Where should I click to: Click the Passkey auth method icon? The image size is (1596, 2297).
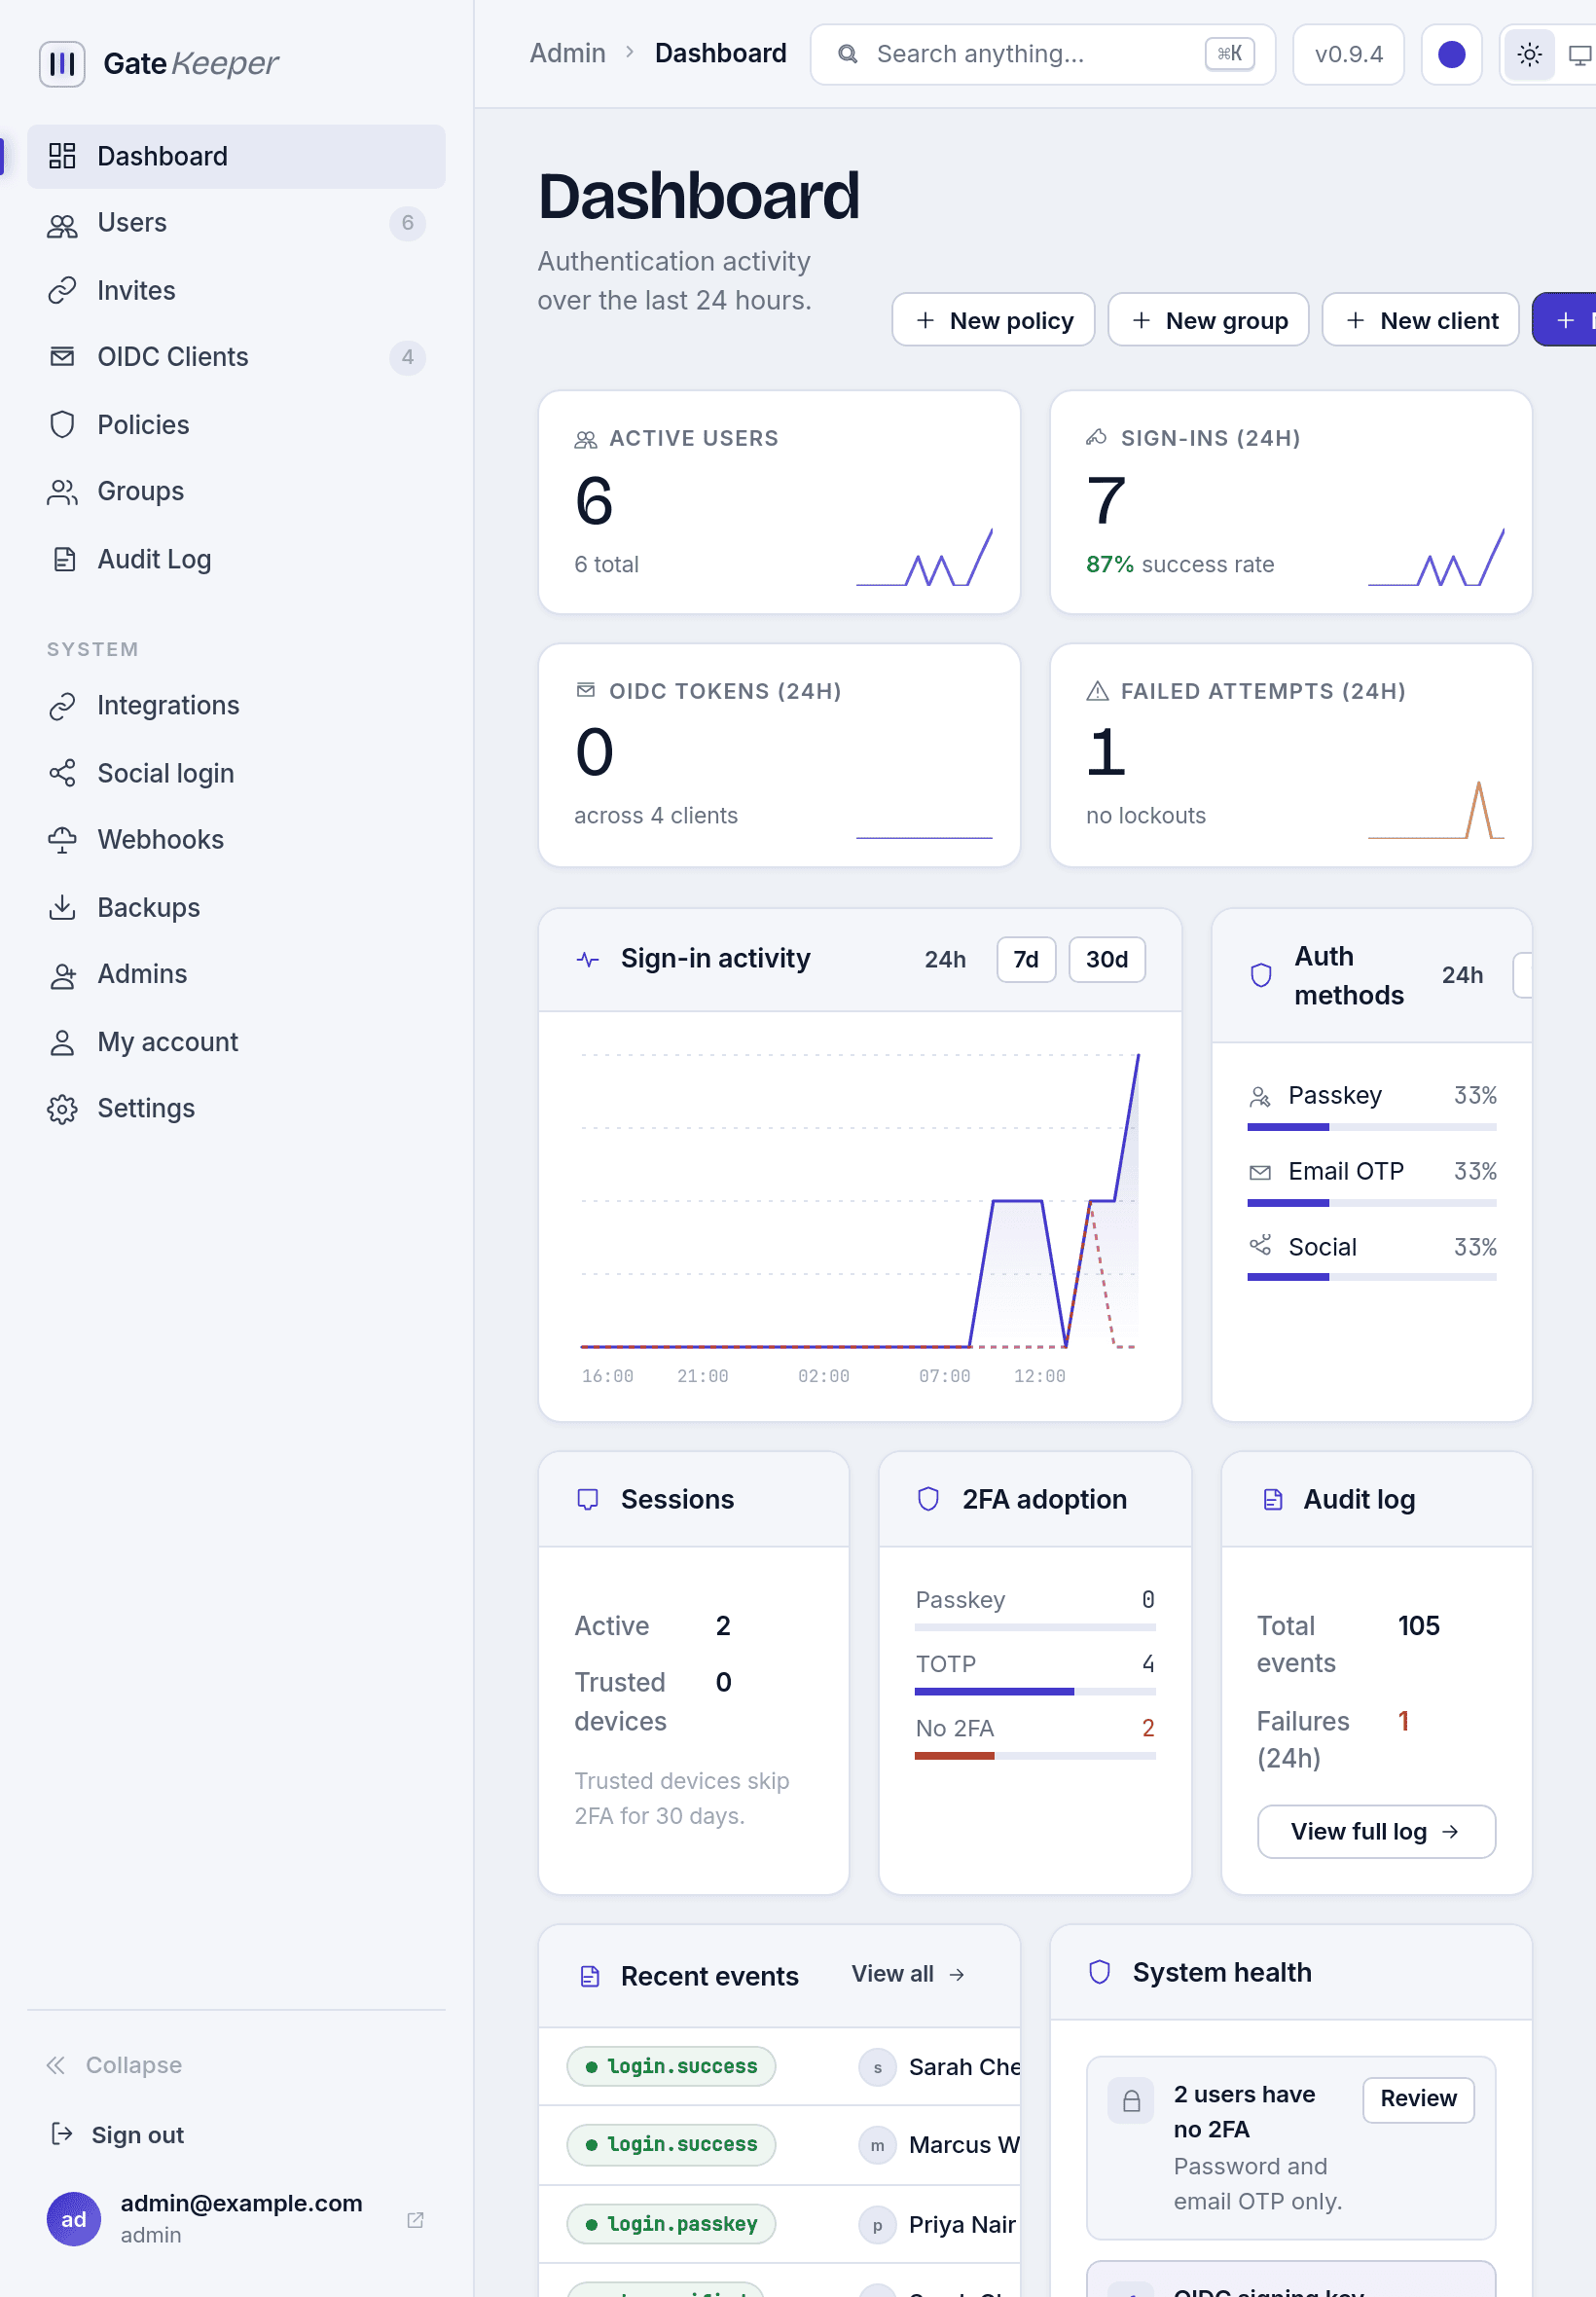coord(1260,1097)
